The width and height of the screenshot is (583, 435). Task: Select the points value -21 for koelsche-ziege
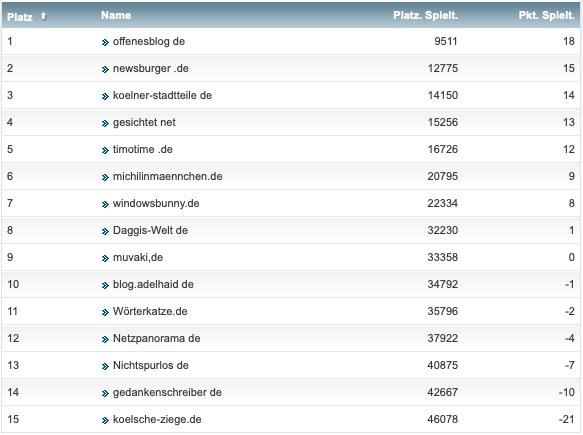(x=567, y=419)
